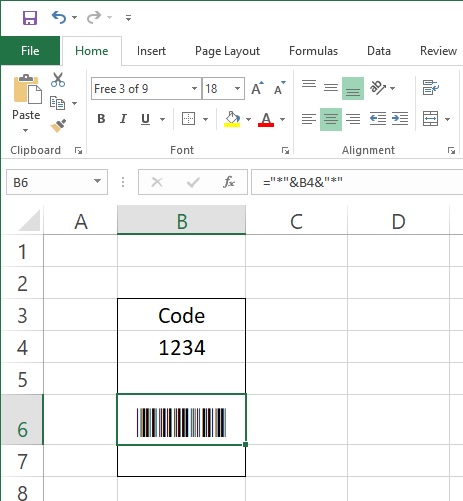Open the Insert ribbon tab

(x=151, y=51)
